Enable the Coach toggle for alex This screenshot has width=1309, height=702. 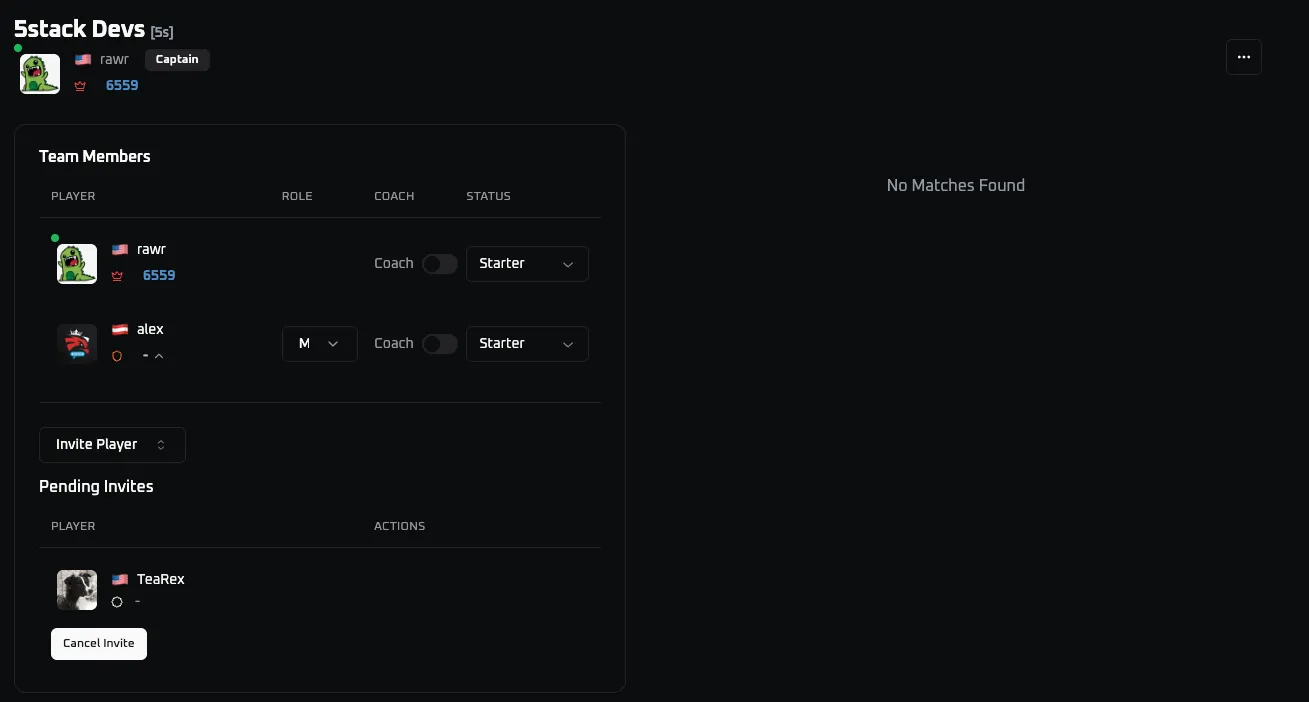point(440,344)
